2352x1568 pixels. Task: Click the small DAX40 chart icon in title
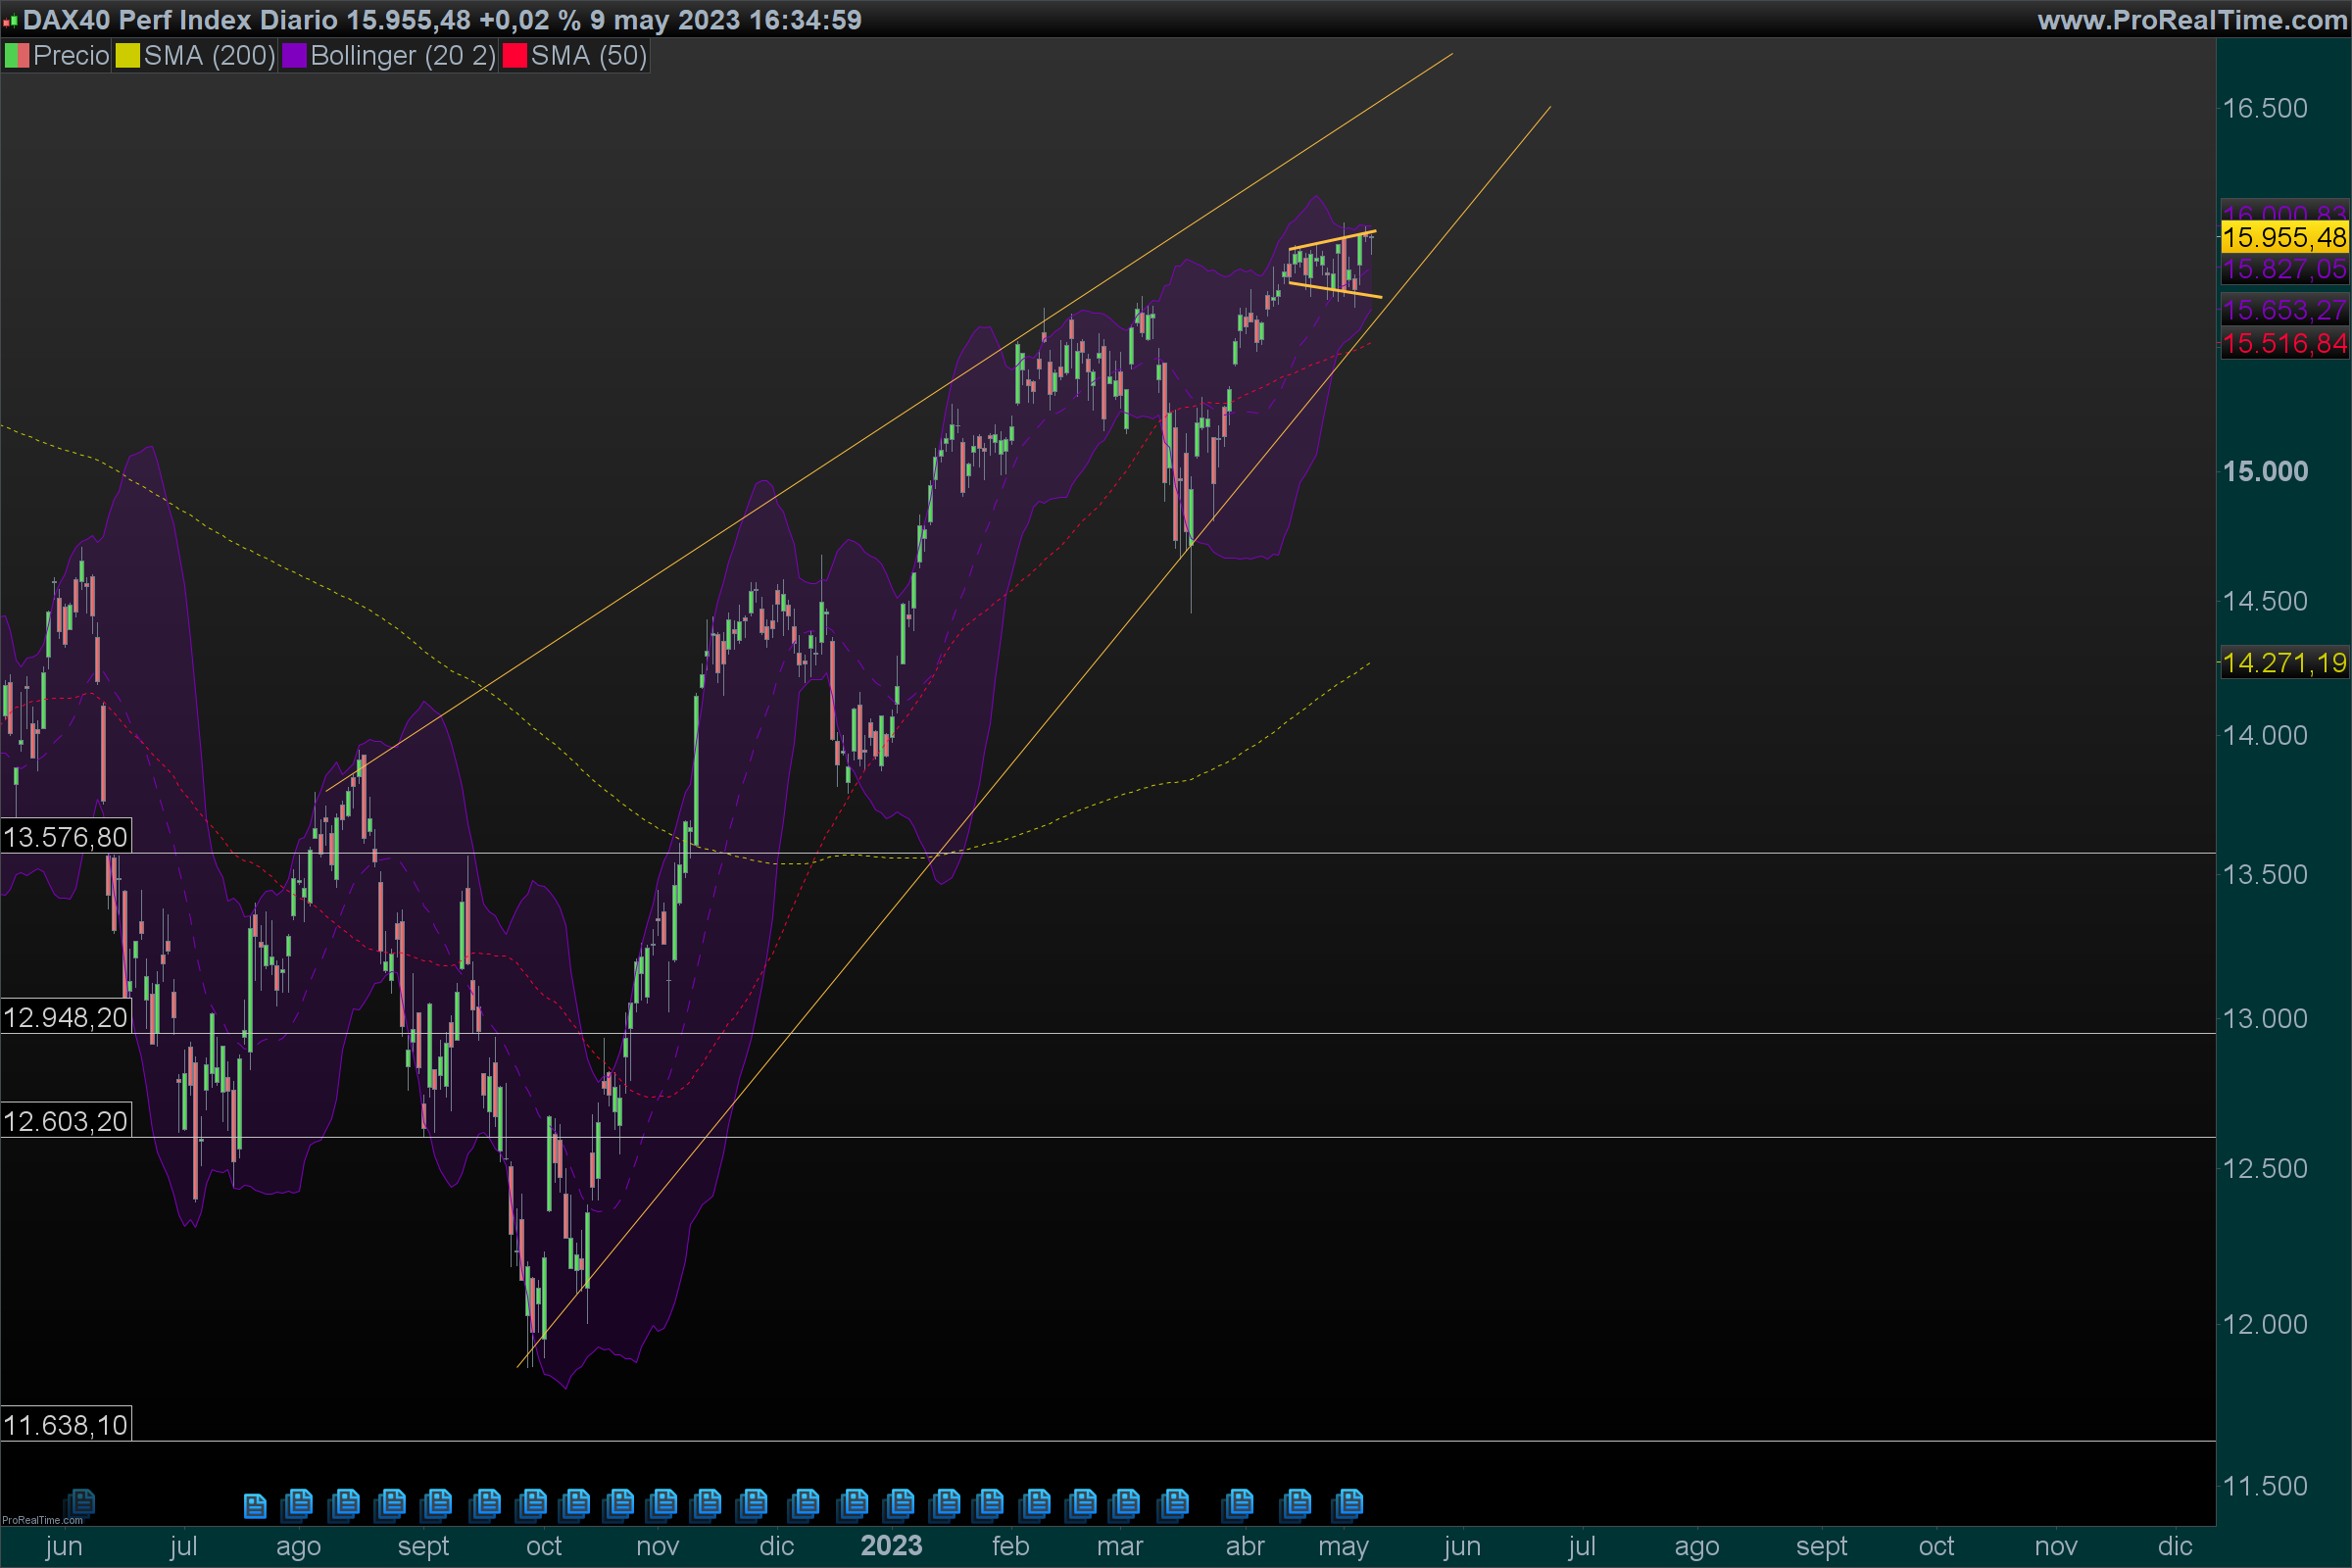tap(10, 20)
